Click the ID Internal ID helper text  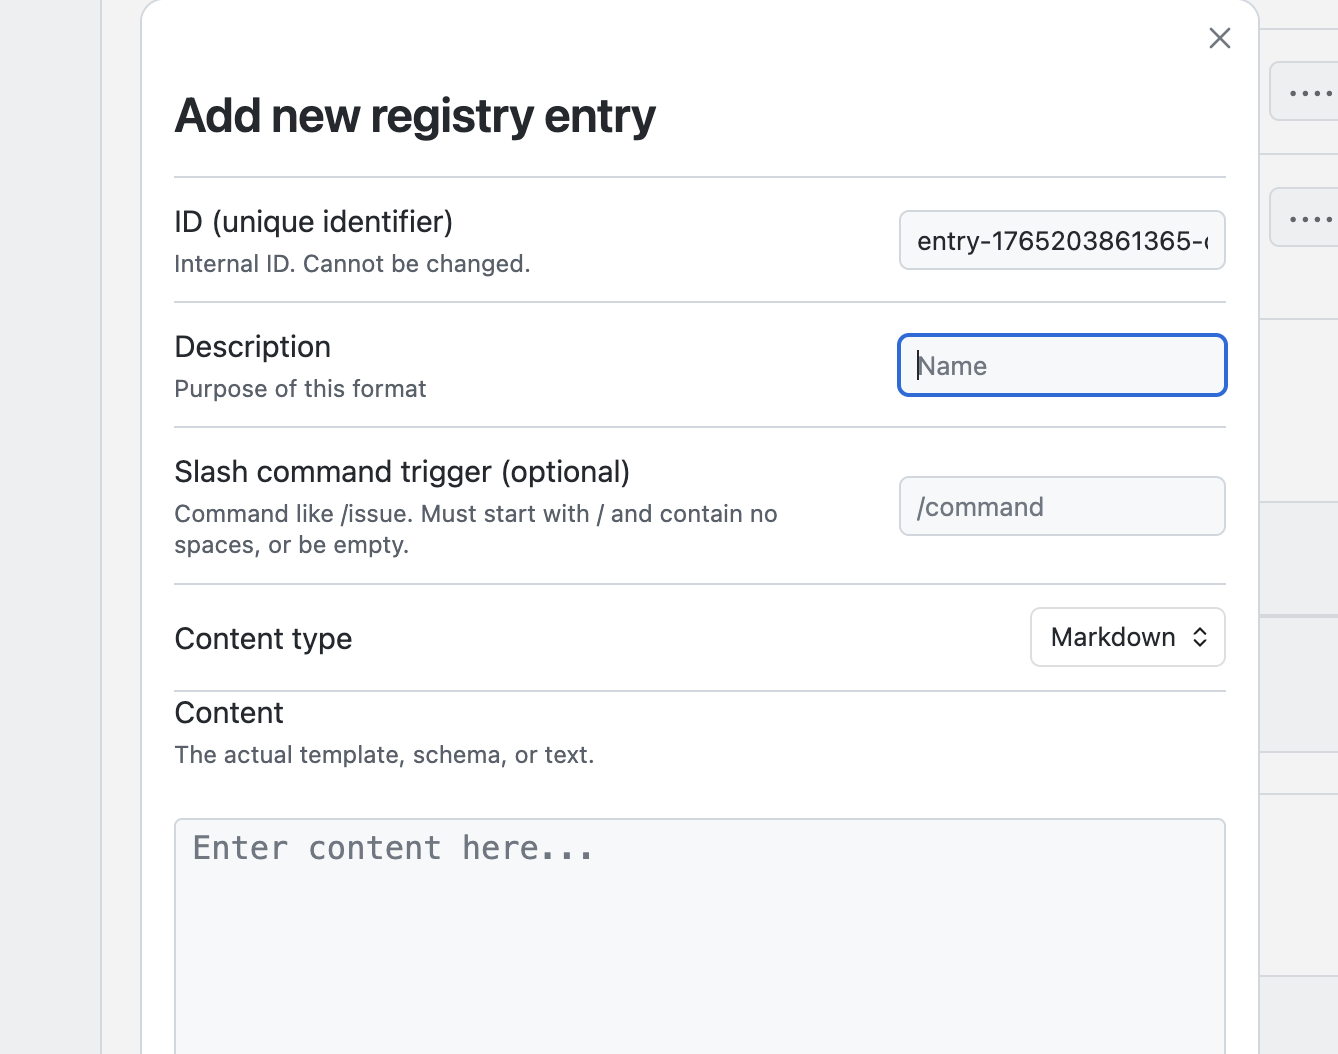coord(352,263)
